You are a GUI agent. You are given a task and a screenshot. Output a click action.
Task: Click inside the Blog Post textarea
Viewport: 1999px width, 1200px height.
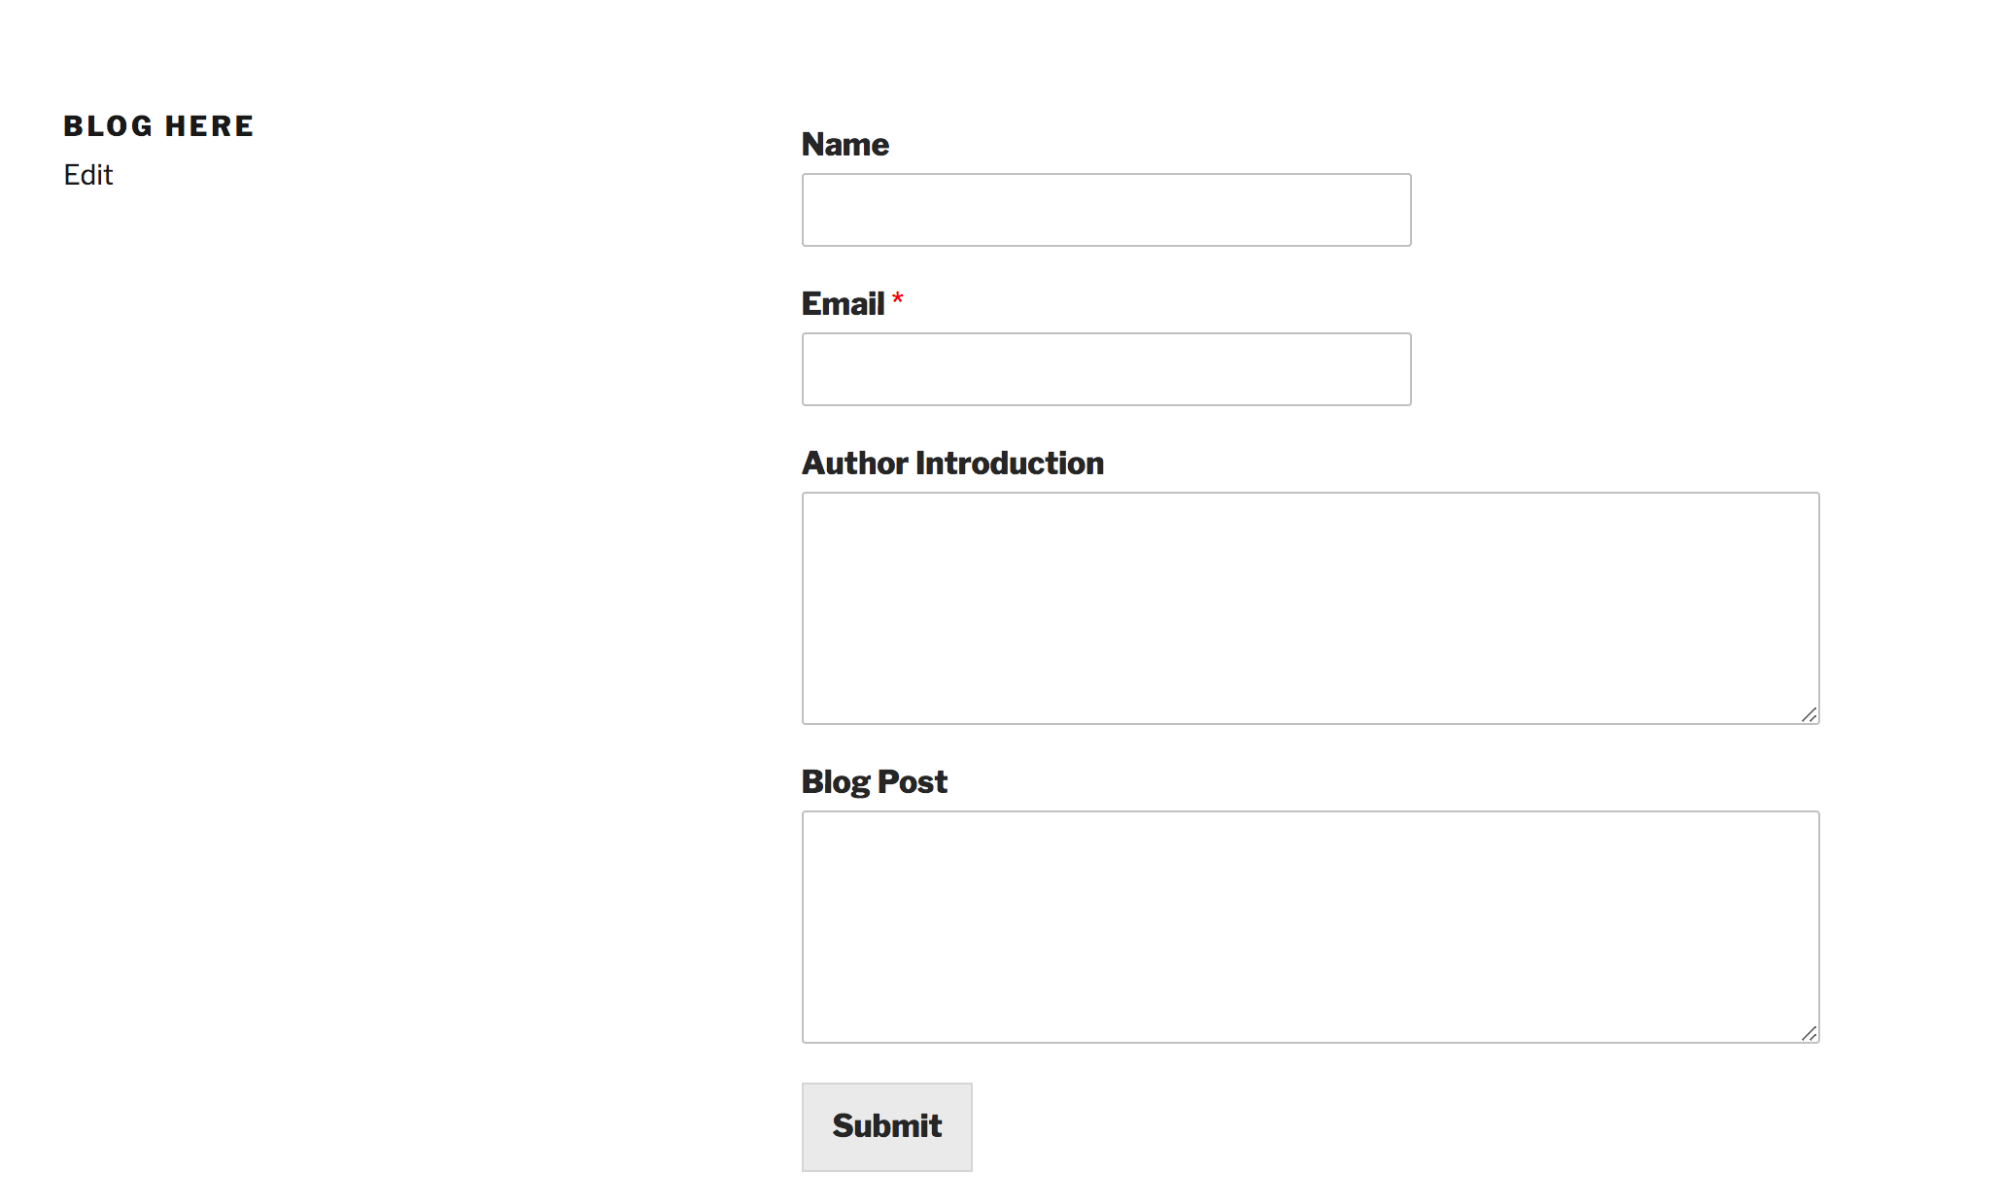click(1310, 927)
